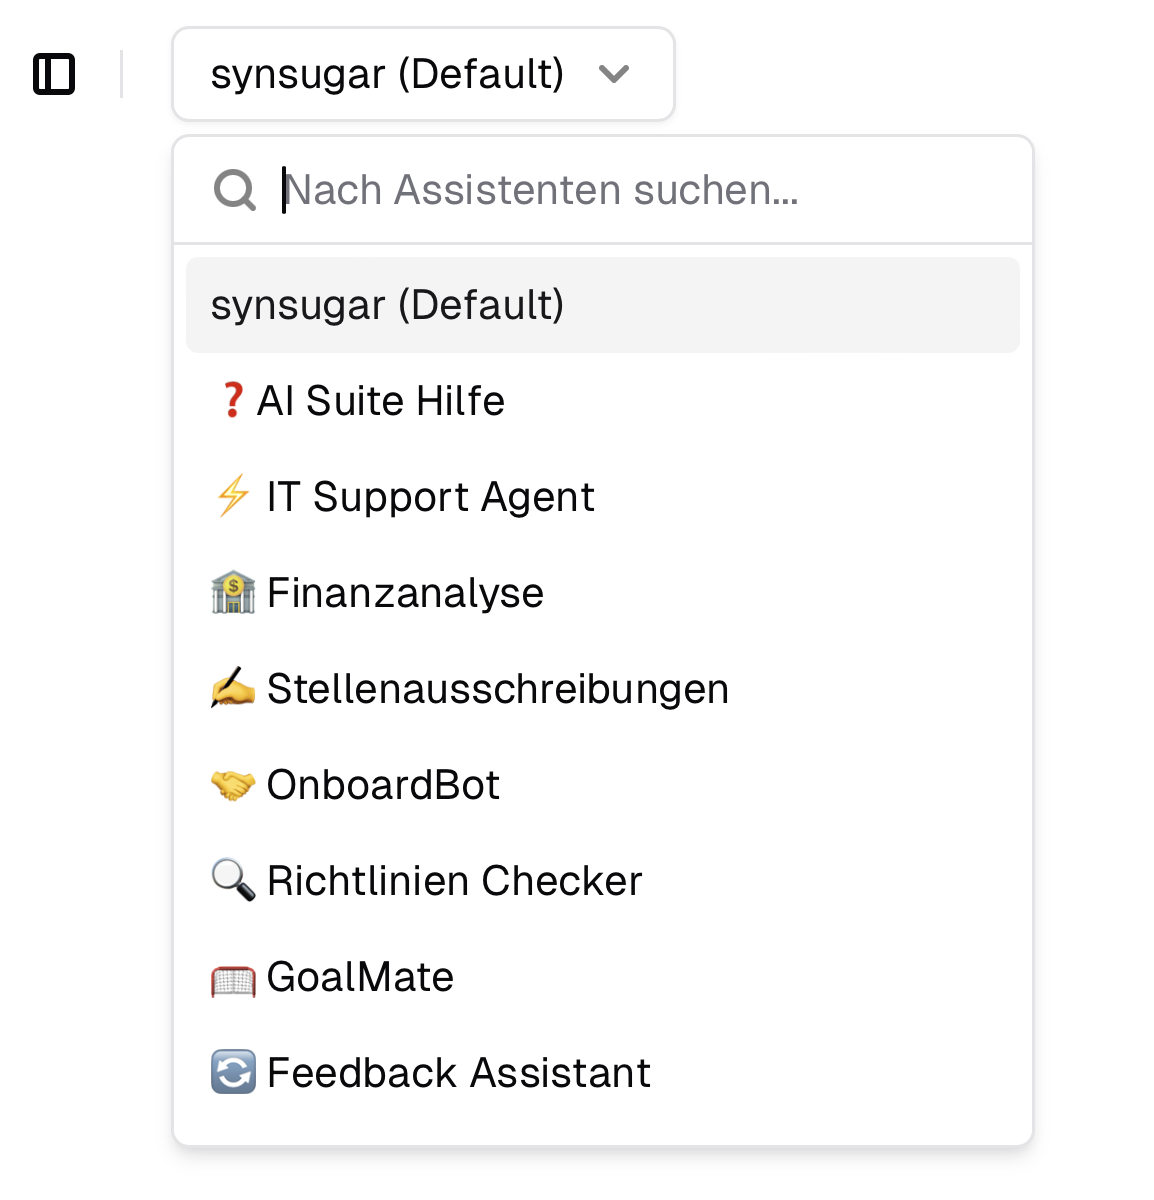This screenshot has height=1200, width=1154.
Task: Click the Nach Assistenten suchen search field
Action: 540,189
